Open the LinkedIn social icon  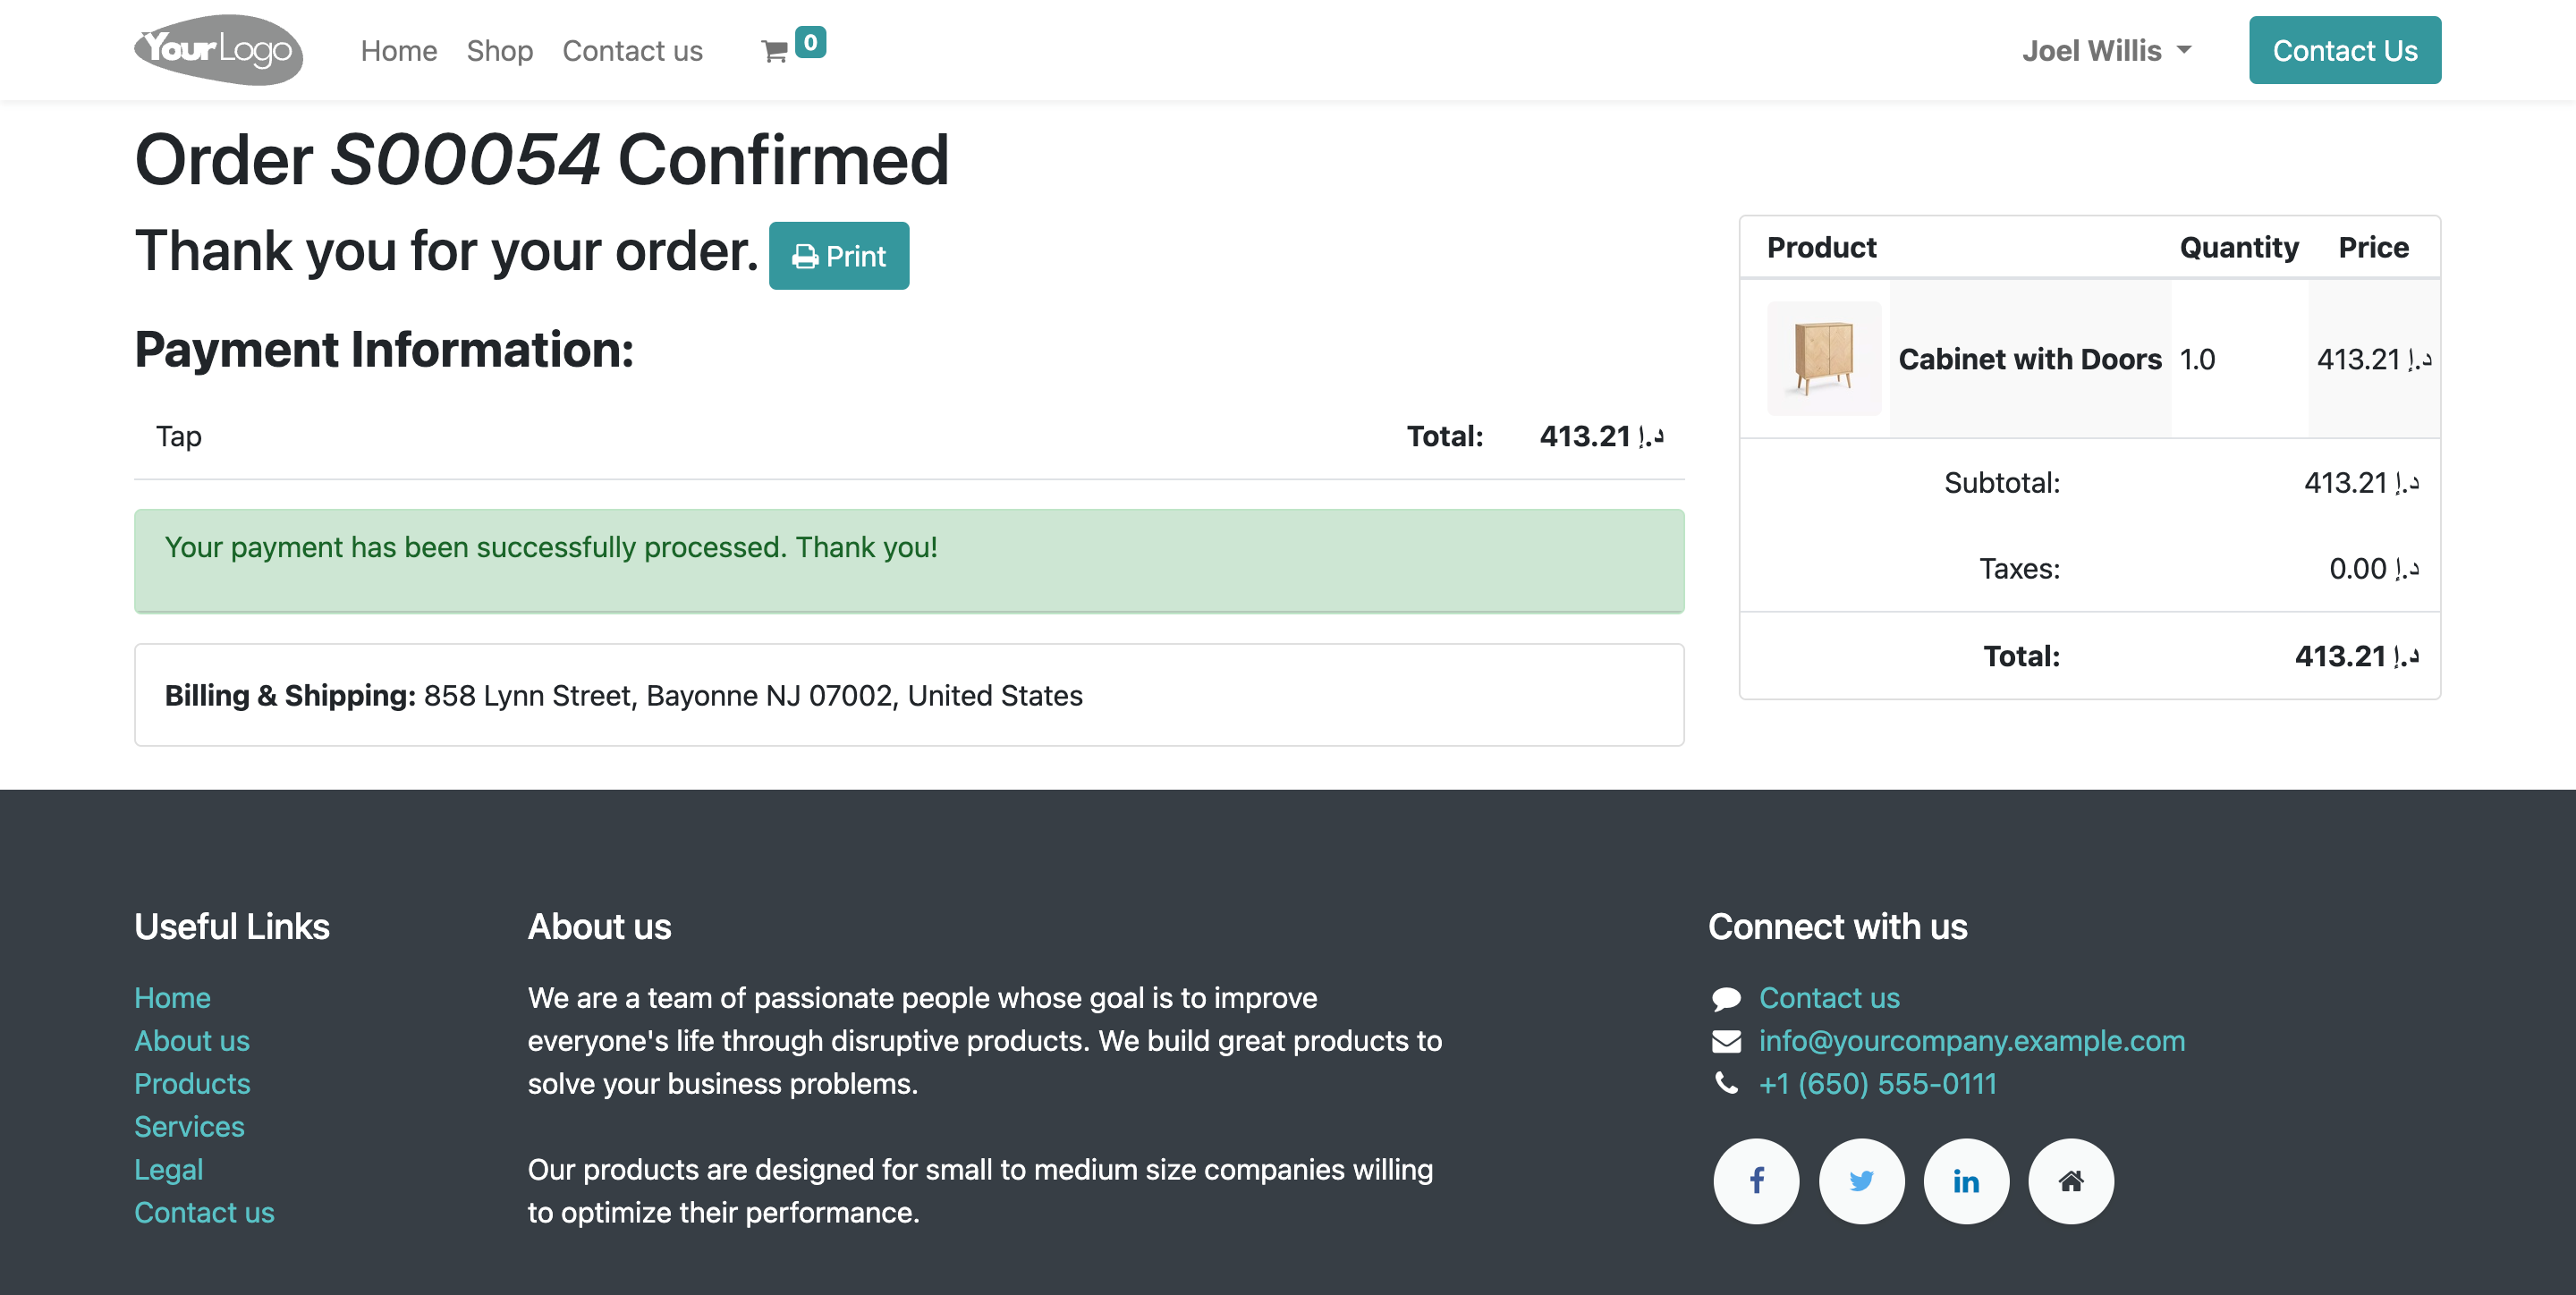[1966, 1181]
